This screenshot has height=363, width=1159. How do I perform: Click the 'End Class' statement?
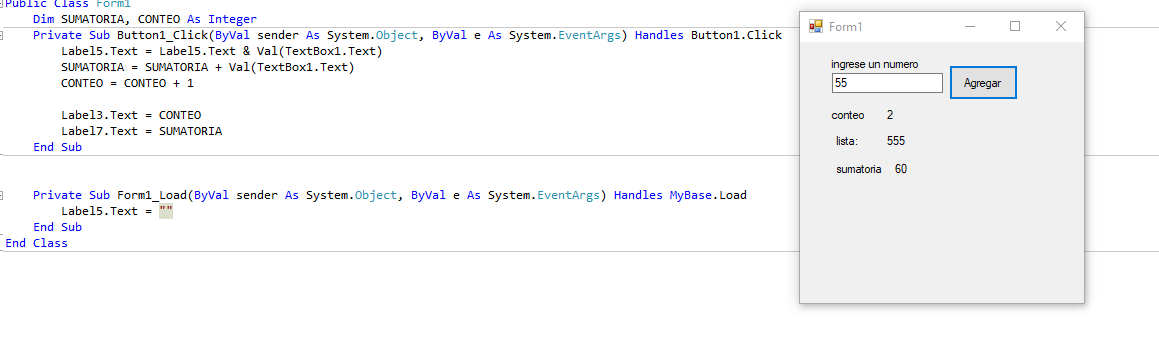pos(36,243)
